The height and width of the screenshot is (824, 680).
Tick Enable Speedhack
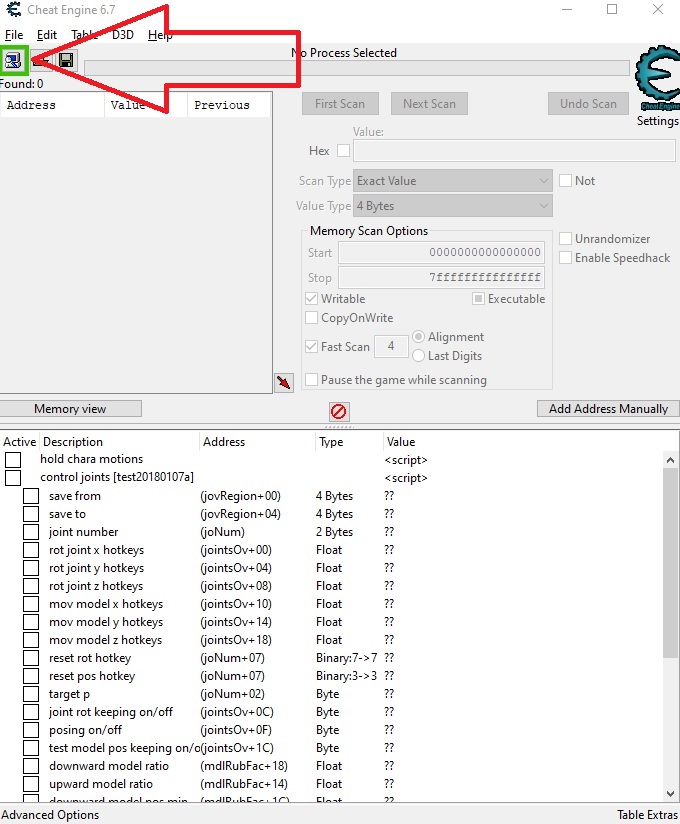click(x=565, y=258)
